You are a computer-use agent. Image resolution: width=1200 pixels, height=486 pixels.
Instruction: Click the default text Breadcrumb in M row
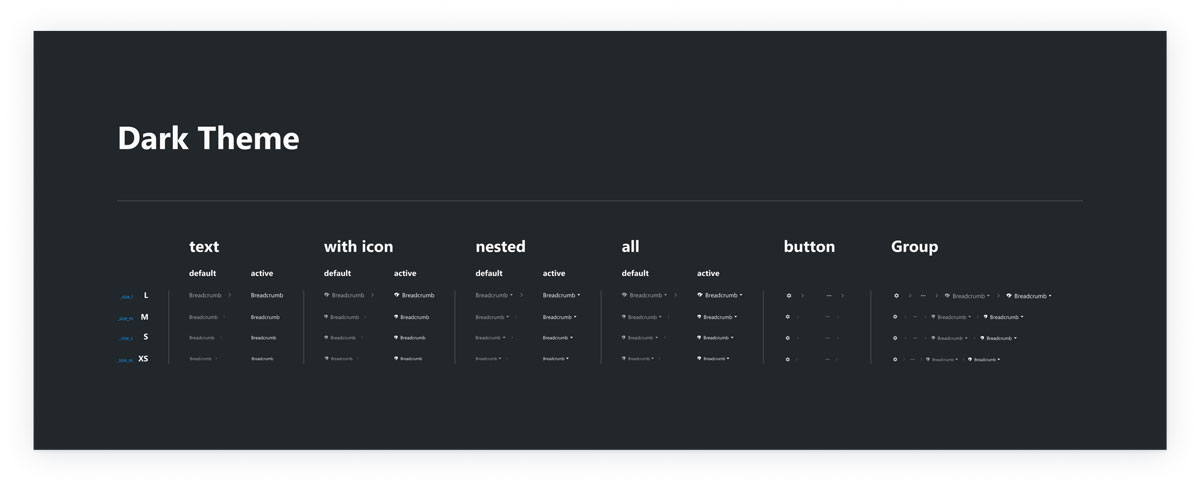203,317
